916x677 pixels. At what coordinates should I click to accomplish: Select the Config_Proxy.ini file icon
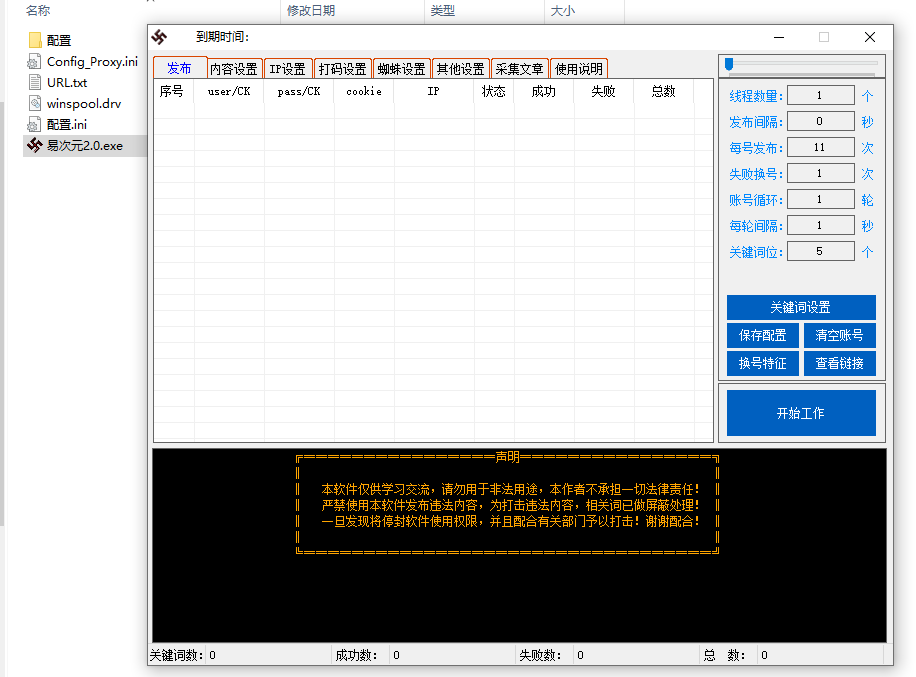35,61
